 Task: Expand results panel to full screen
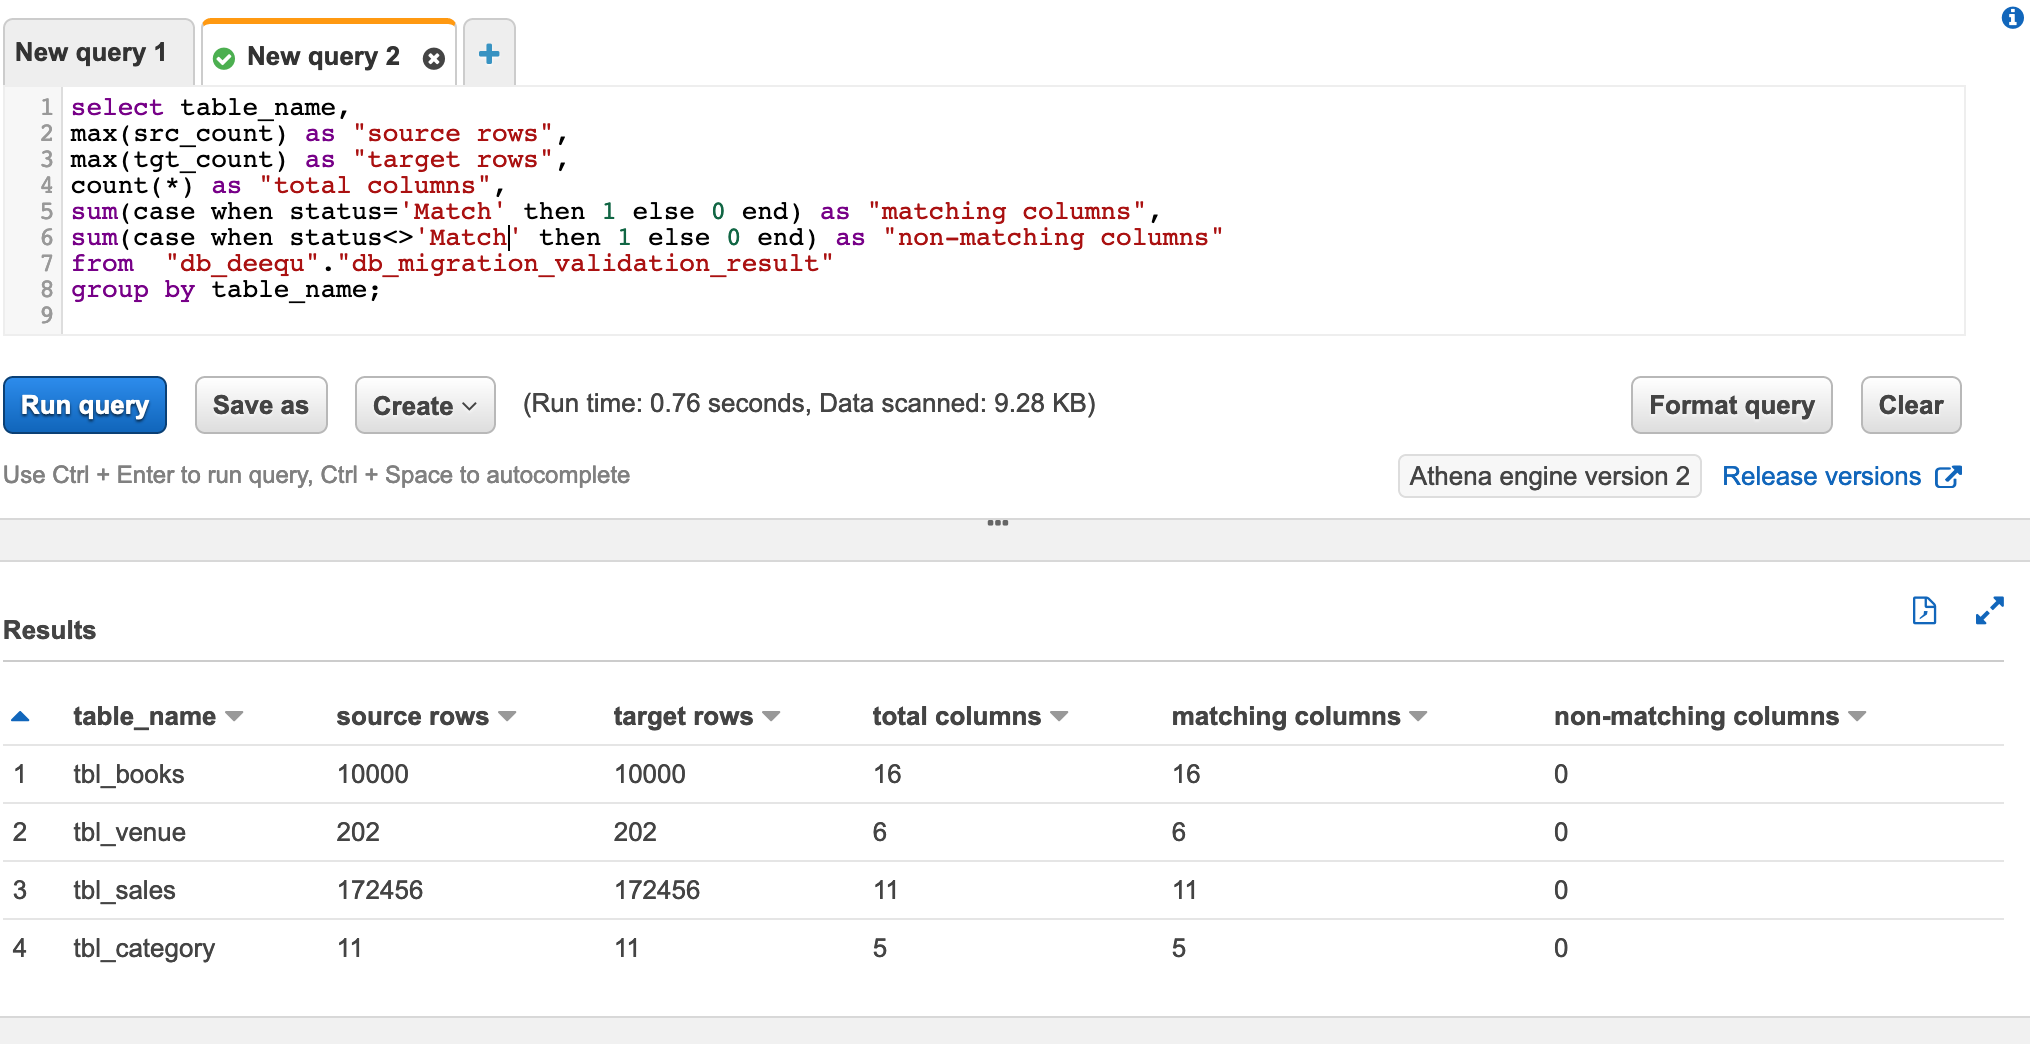[1989, 610]
